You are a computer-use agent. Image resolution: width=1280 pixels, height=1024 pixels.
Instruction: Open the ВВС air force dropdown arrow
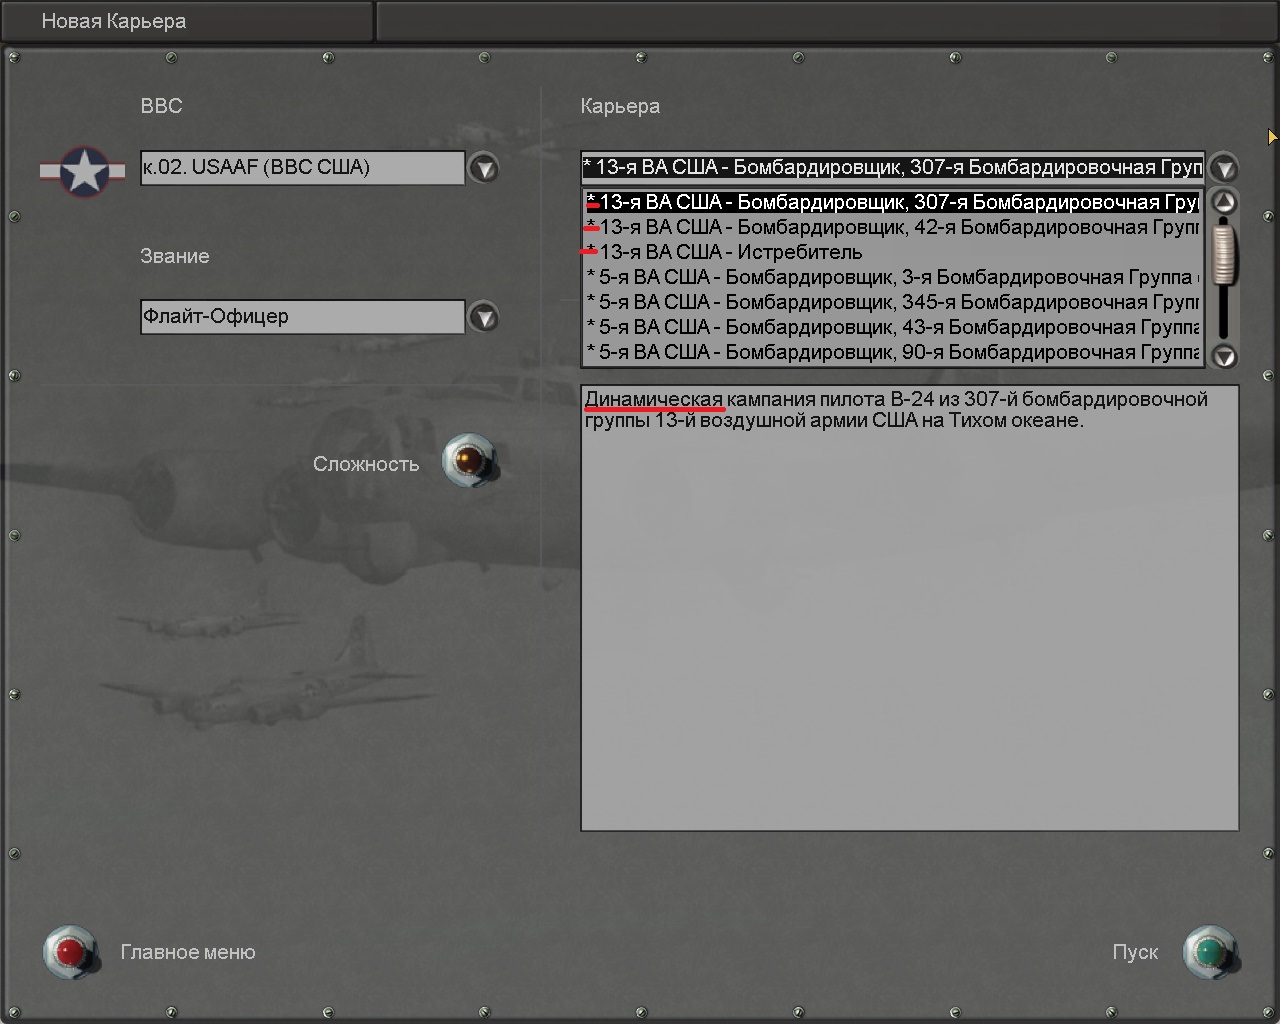[x=484, y=168]
